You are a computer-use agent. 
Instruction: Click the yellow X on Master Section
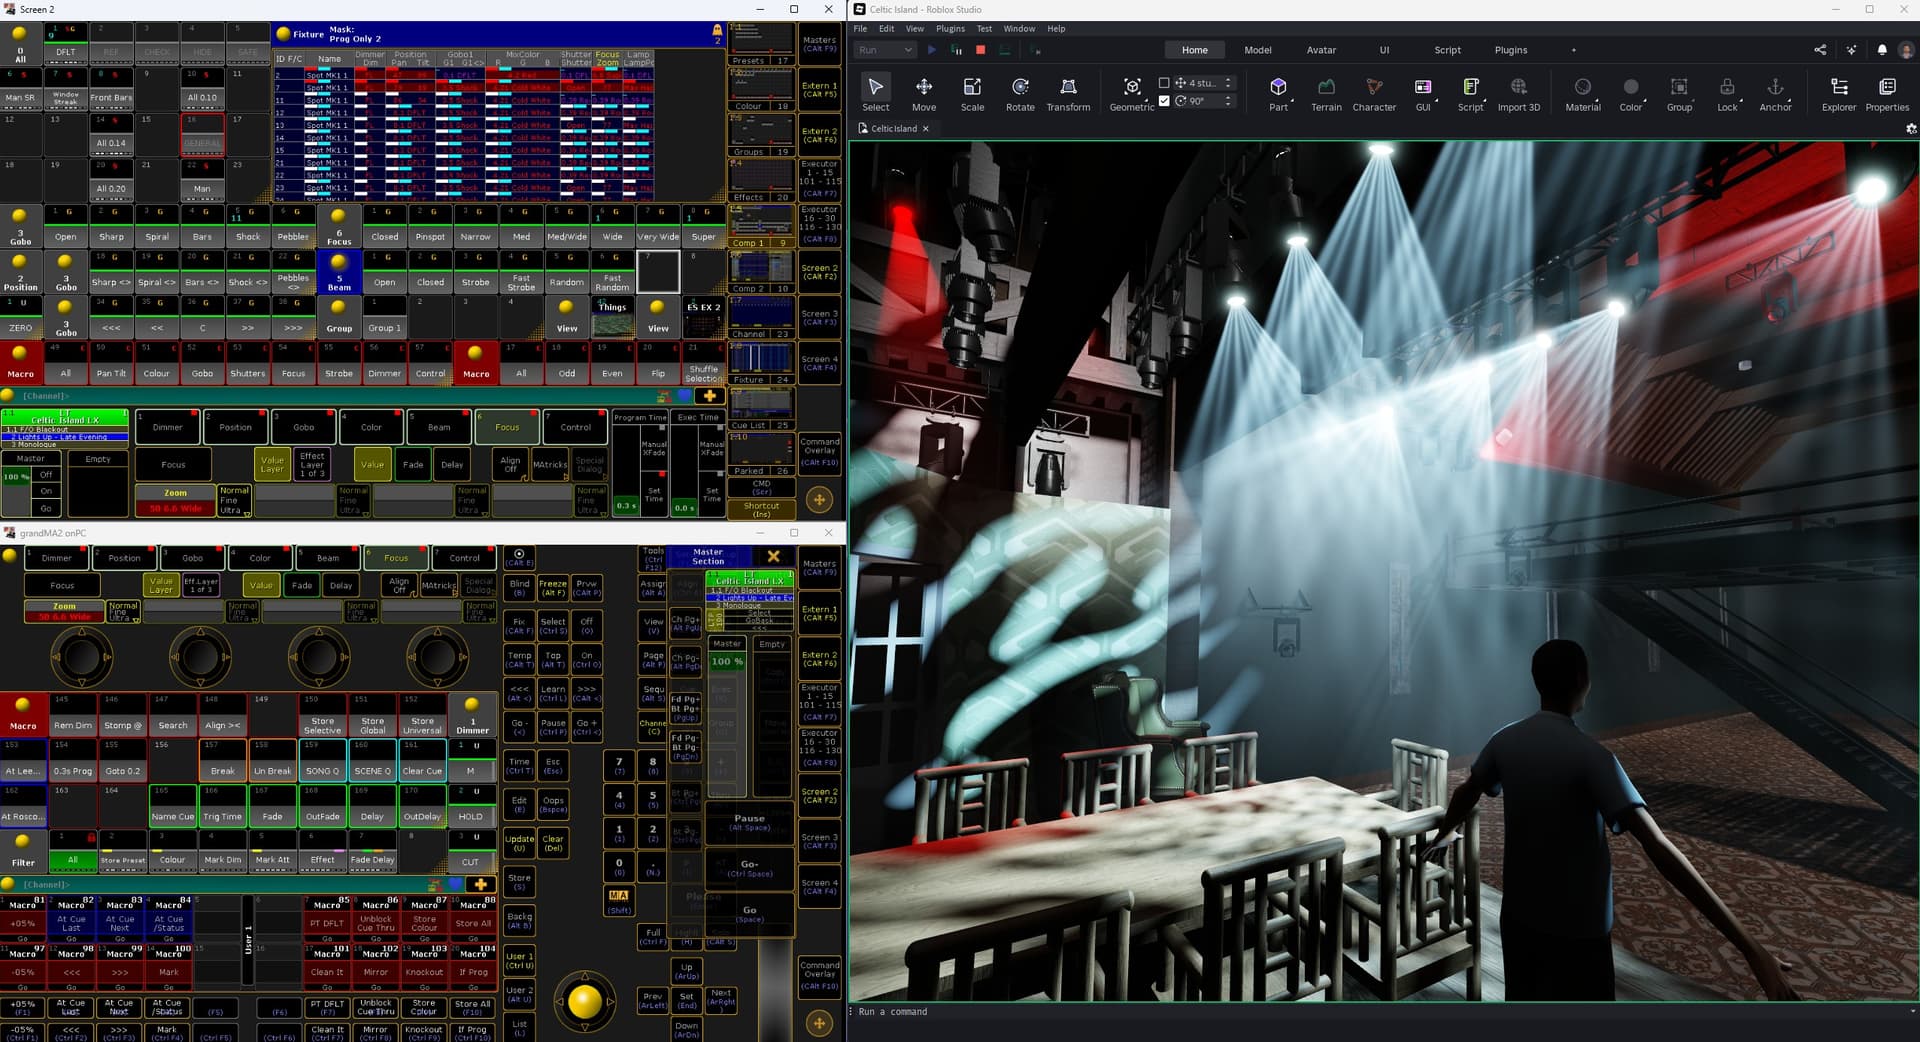coord(773,556)
